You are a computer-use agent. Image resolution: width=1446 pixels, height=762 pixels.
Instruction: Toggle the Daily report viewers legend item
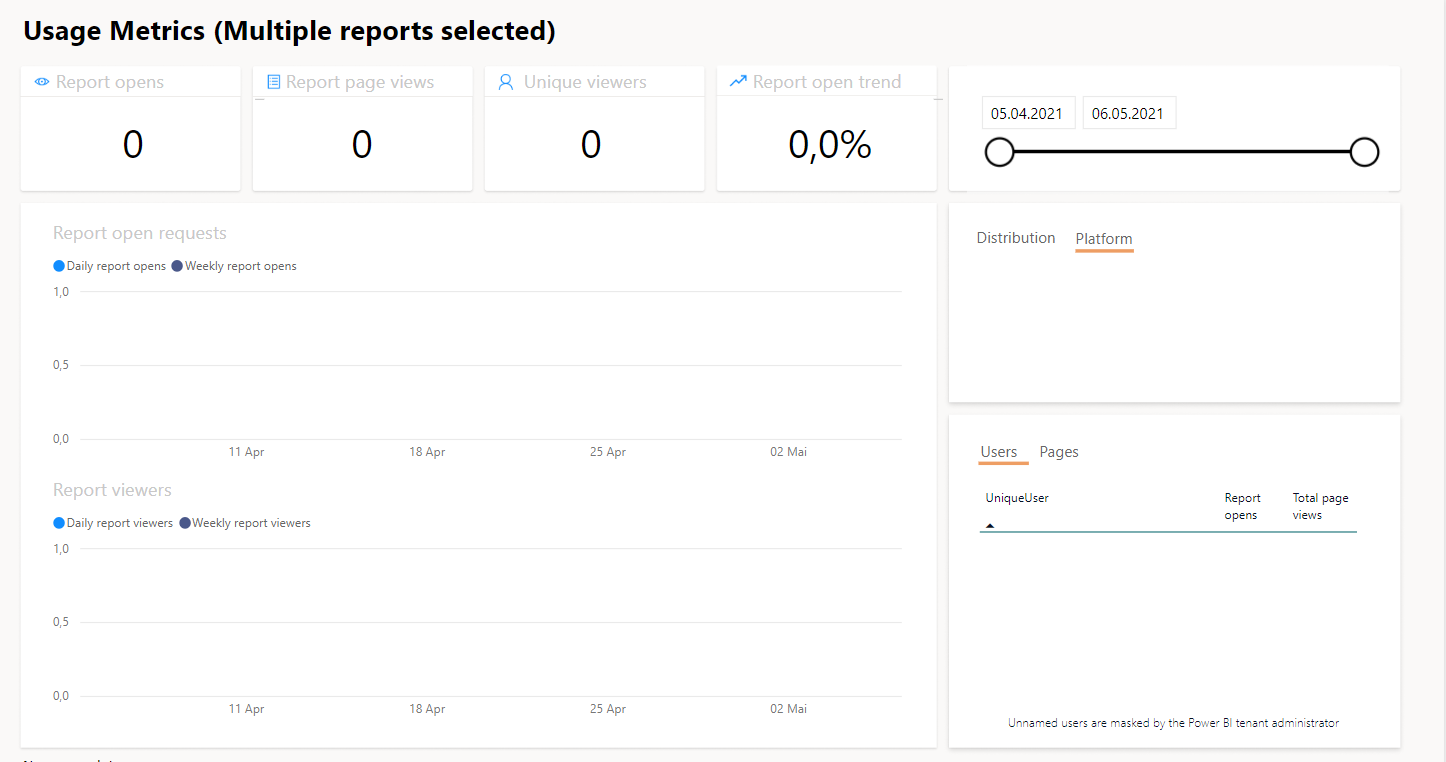(x=113, y=523)
